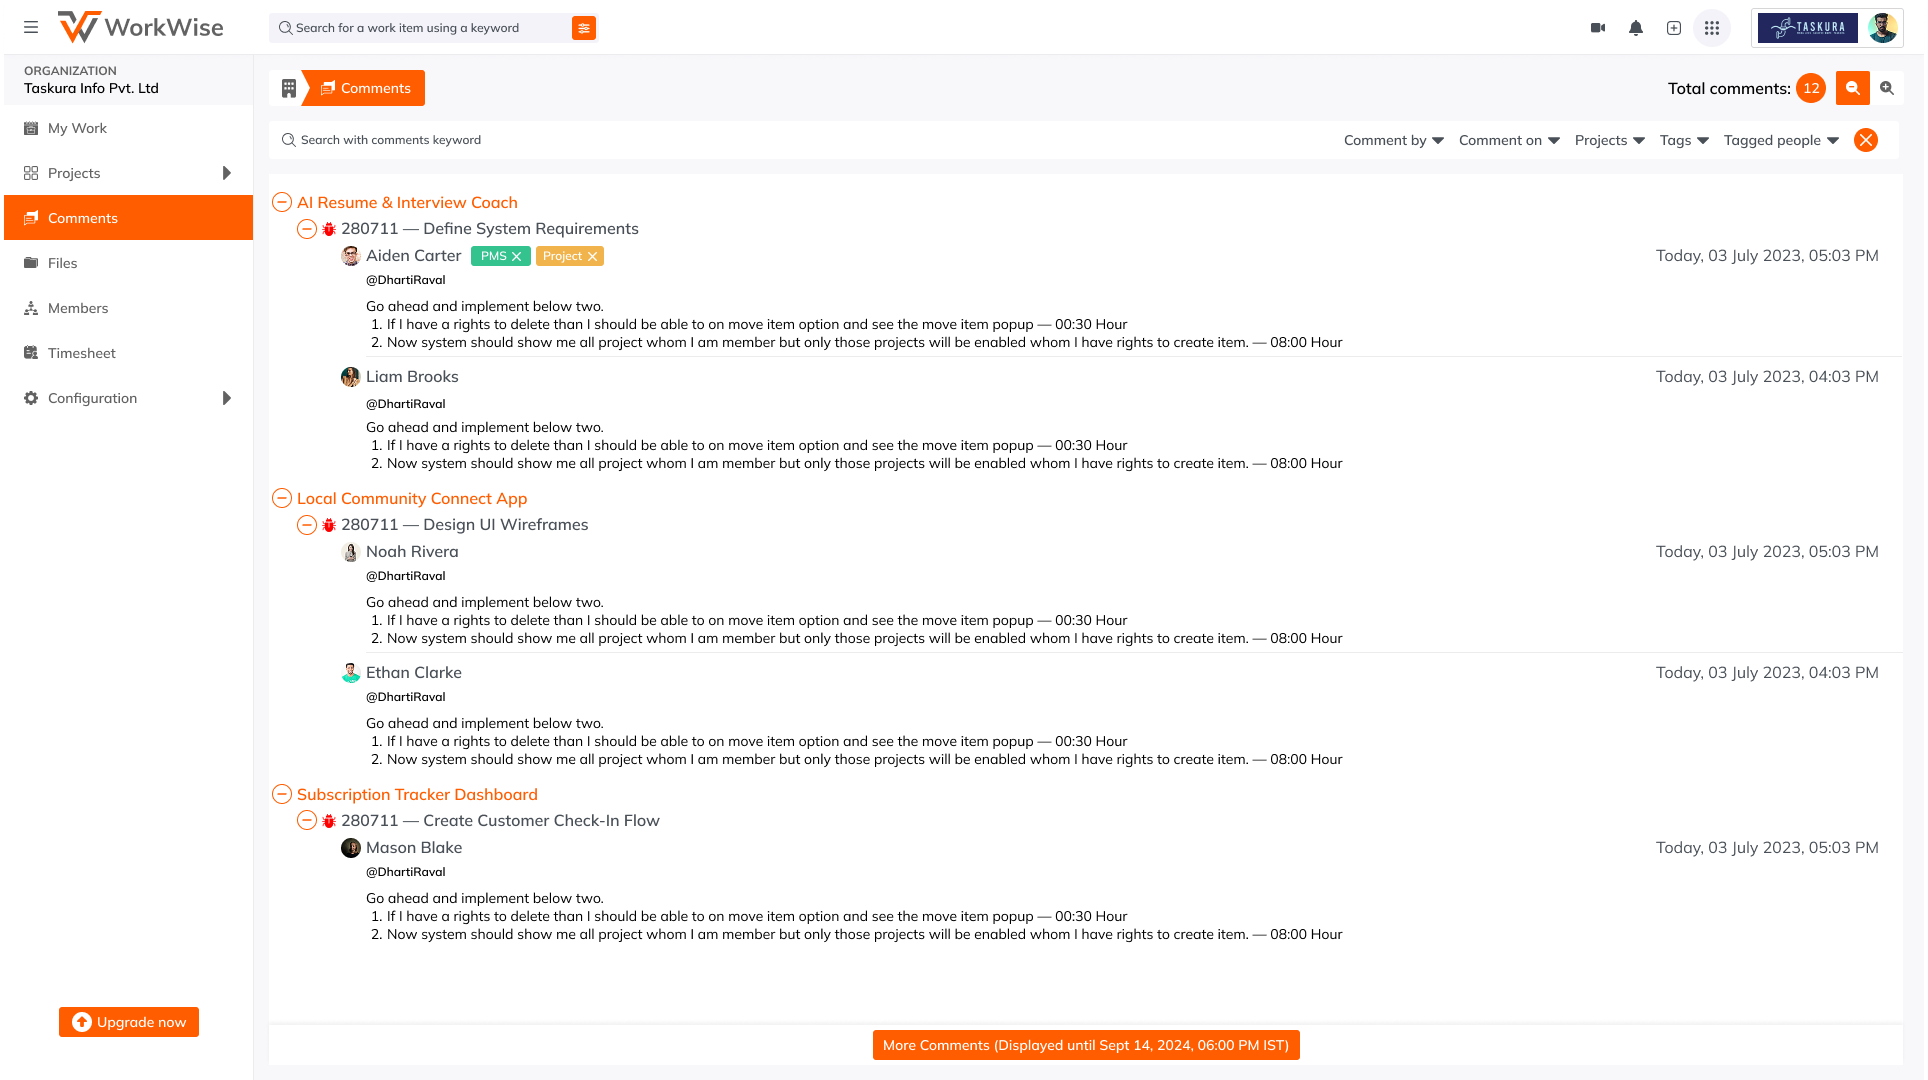The height and width of the screenshot is (1080, 1928).
Task: Collapse the AI Resume & Interview Coach project
Action: (282, 203)
